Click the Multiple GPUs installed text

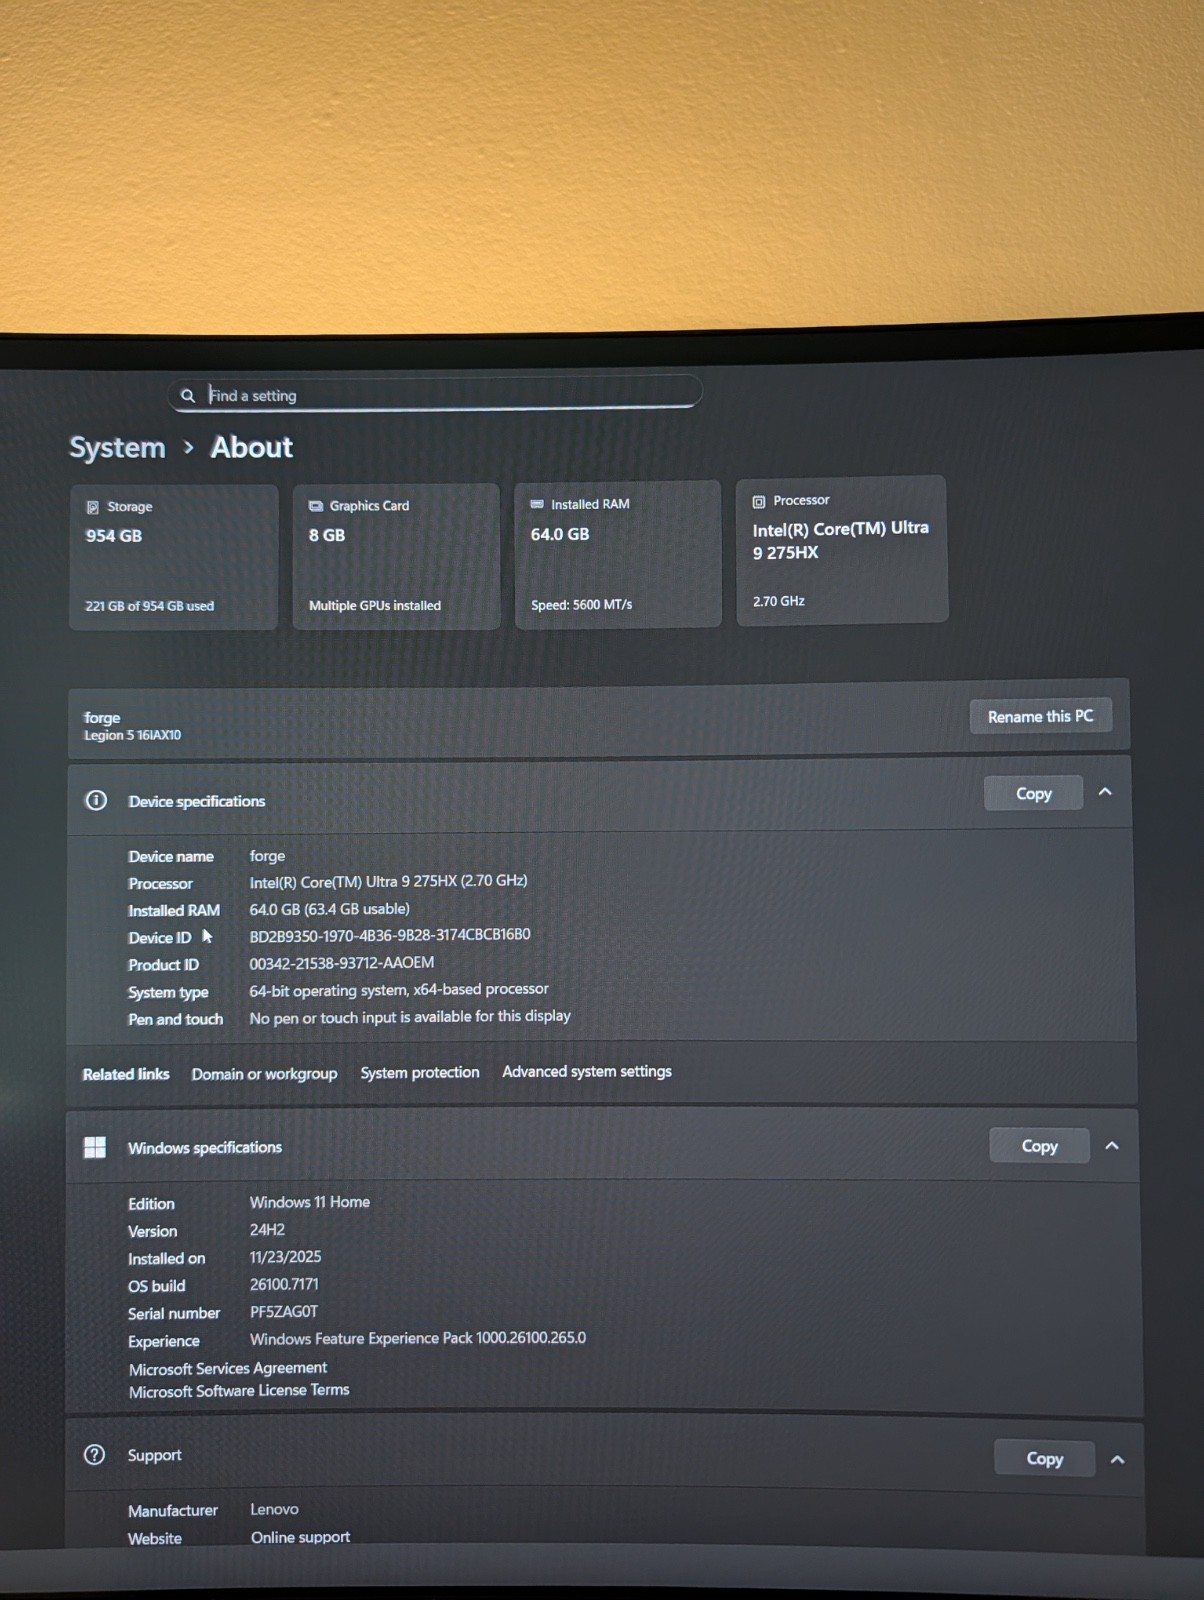coord(375,605)
